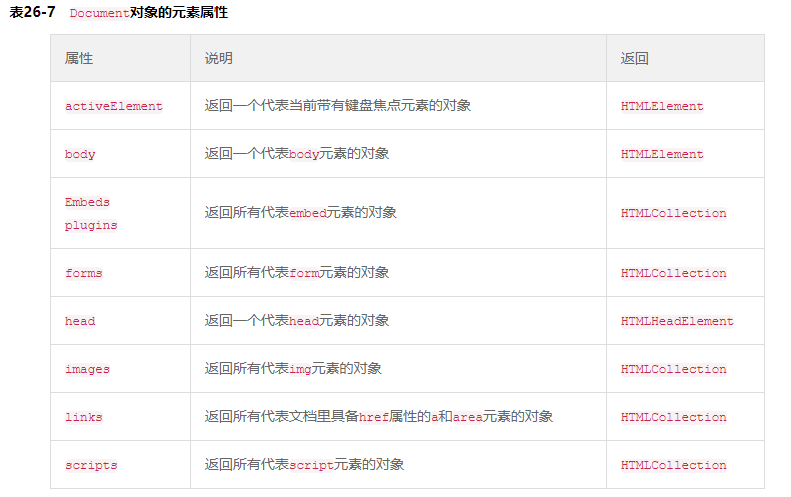791x497 pixels.
Task: Click the 属性 column header
Action: pyautogui.click(x=79, y=58)
